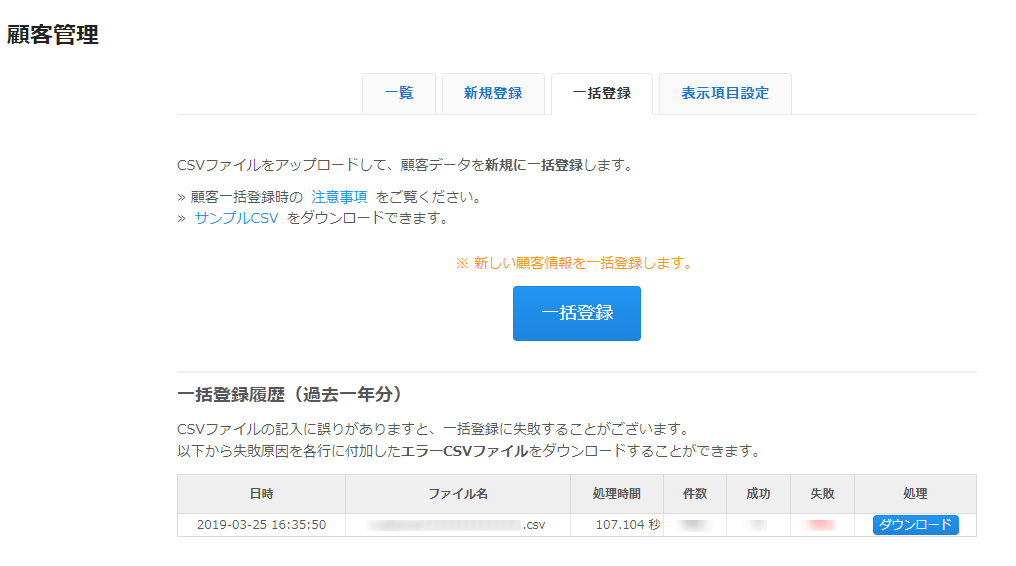Click the 一括登録履歴（過去一年分） heading

290,394
